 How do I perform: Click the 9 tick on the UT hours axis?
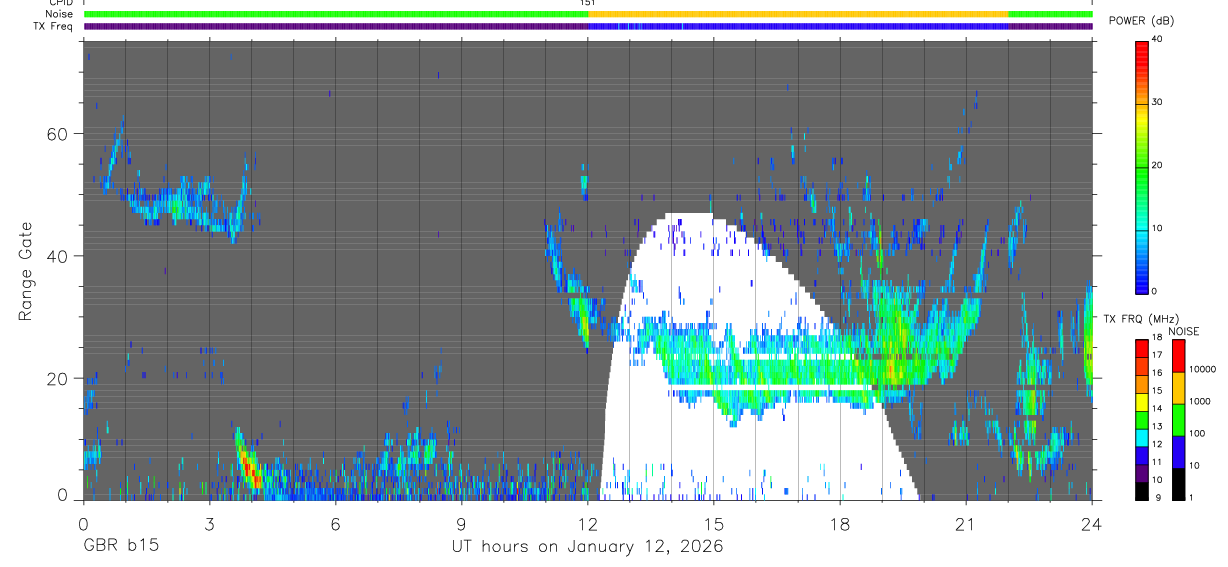click(461, 523)
